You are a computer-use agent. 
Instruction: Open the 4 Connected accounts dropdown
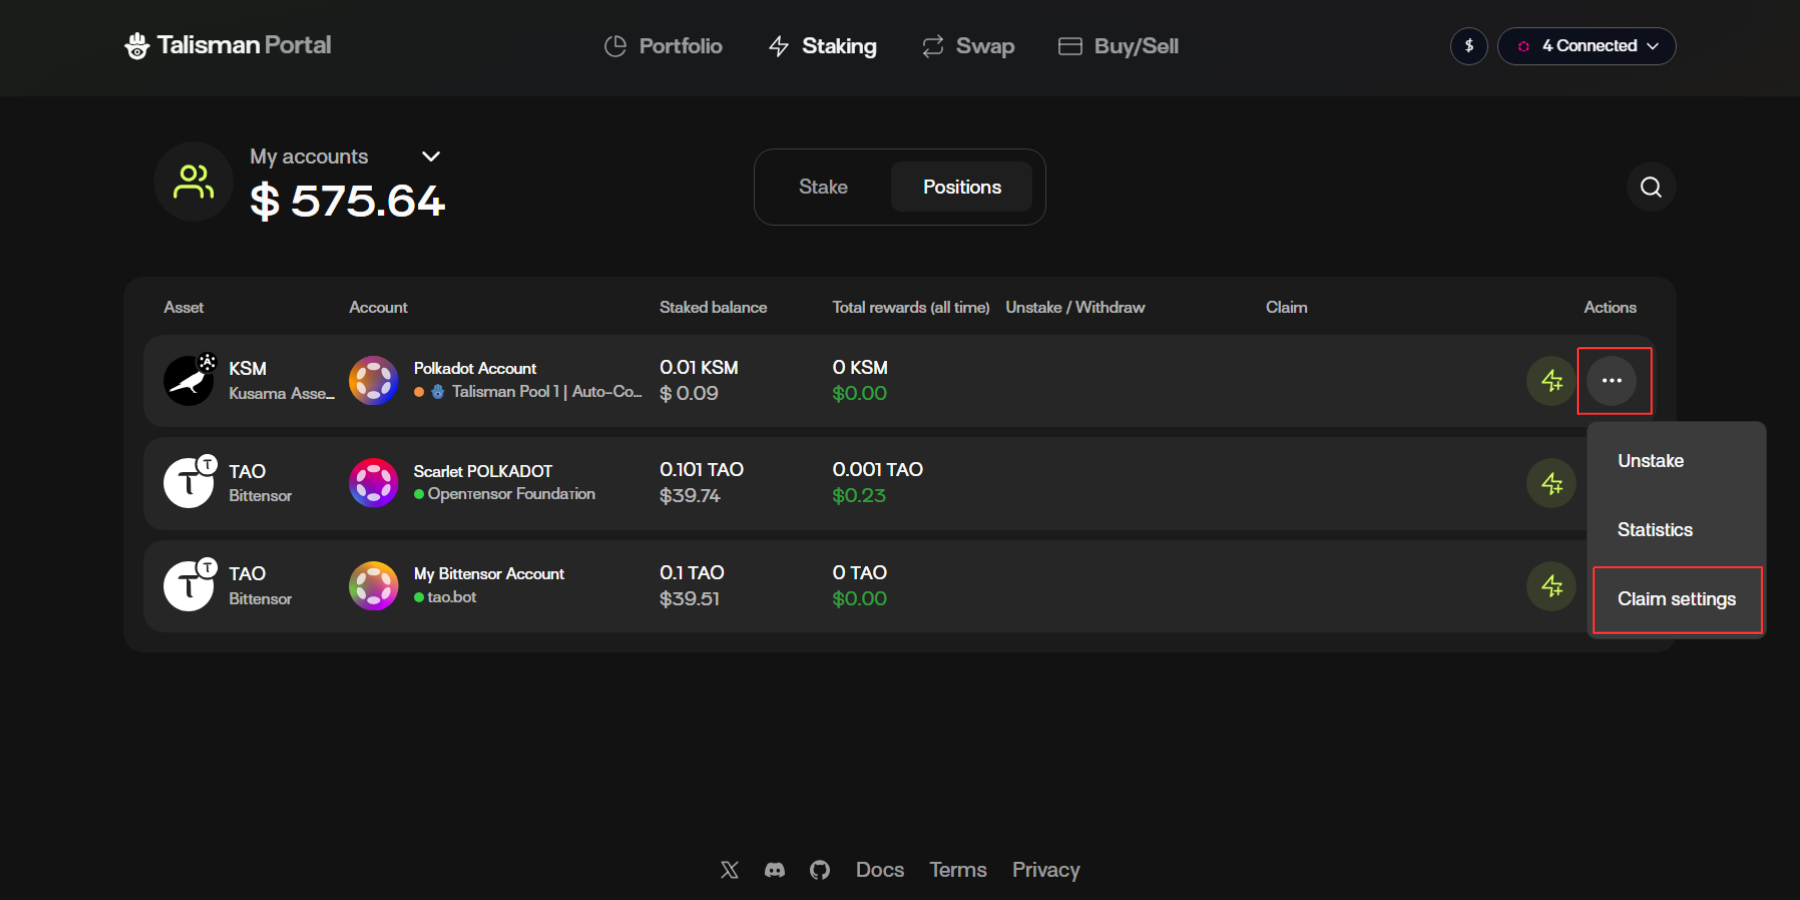[x=1587, y=46]
